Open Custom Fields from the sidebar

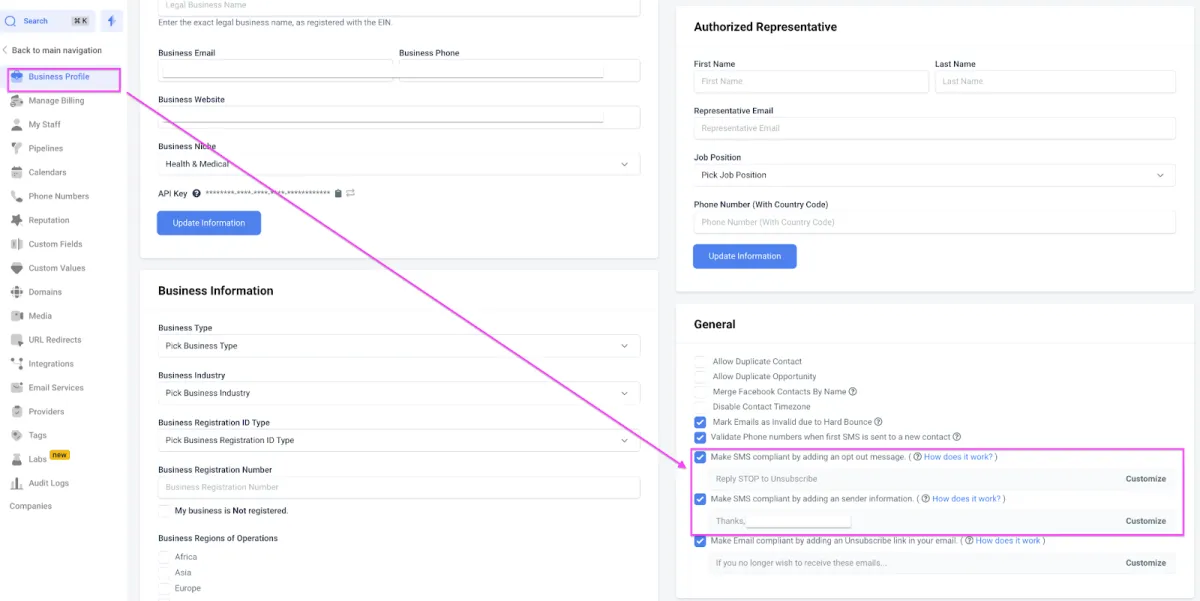pyautogui.click(x=55, y=244)
